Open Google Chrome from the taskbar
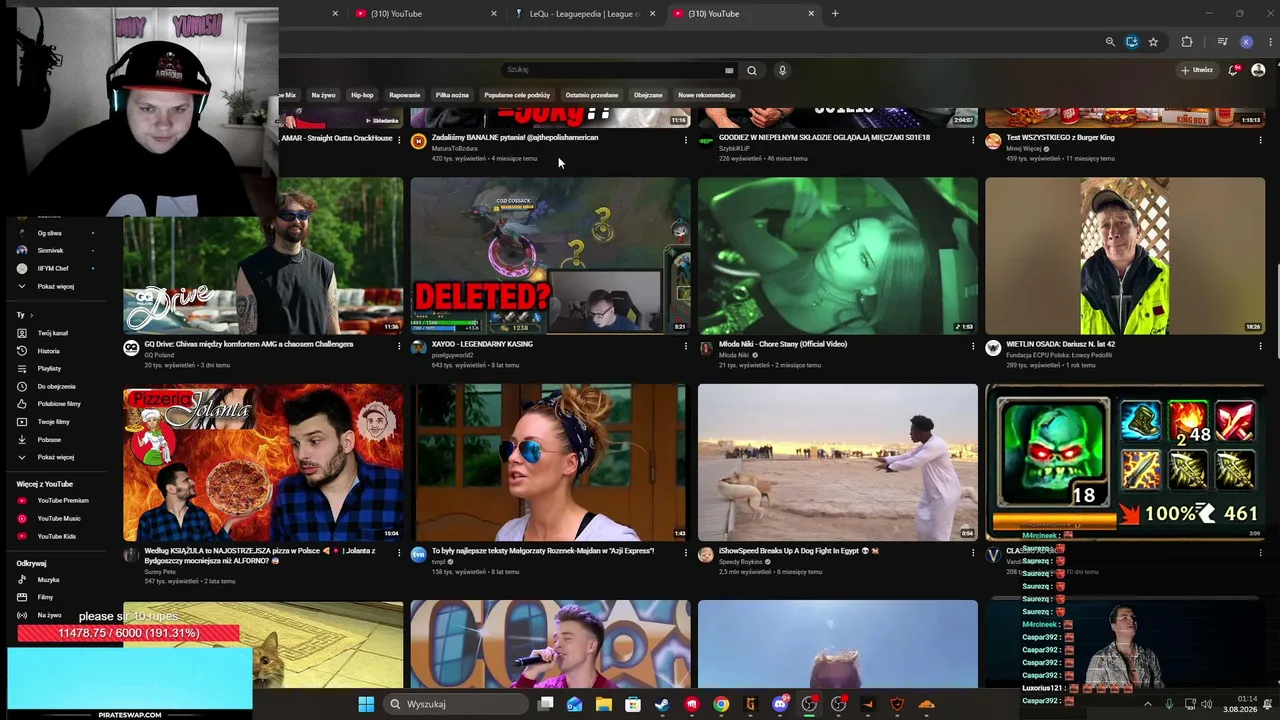Viewport: 1280px width, 720px height. 721,704
